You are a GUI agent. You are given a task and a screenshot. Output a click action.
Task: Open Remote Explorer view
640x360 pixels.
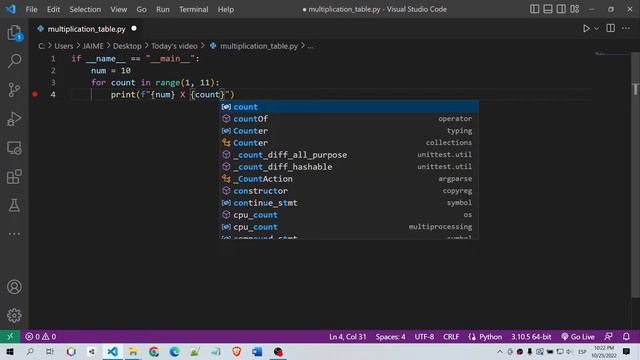[14, 148]
